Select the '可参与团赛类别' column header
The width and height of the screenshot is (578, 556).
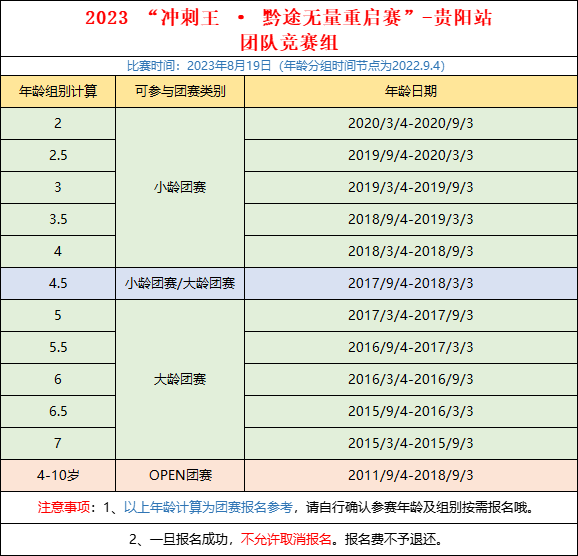click(180, 91)
